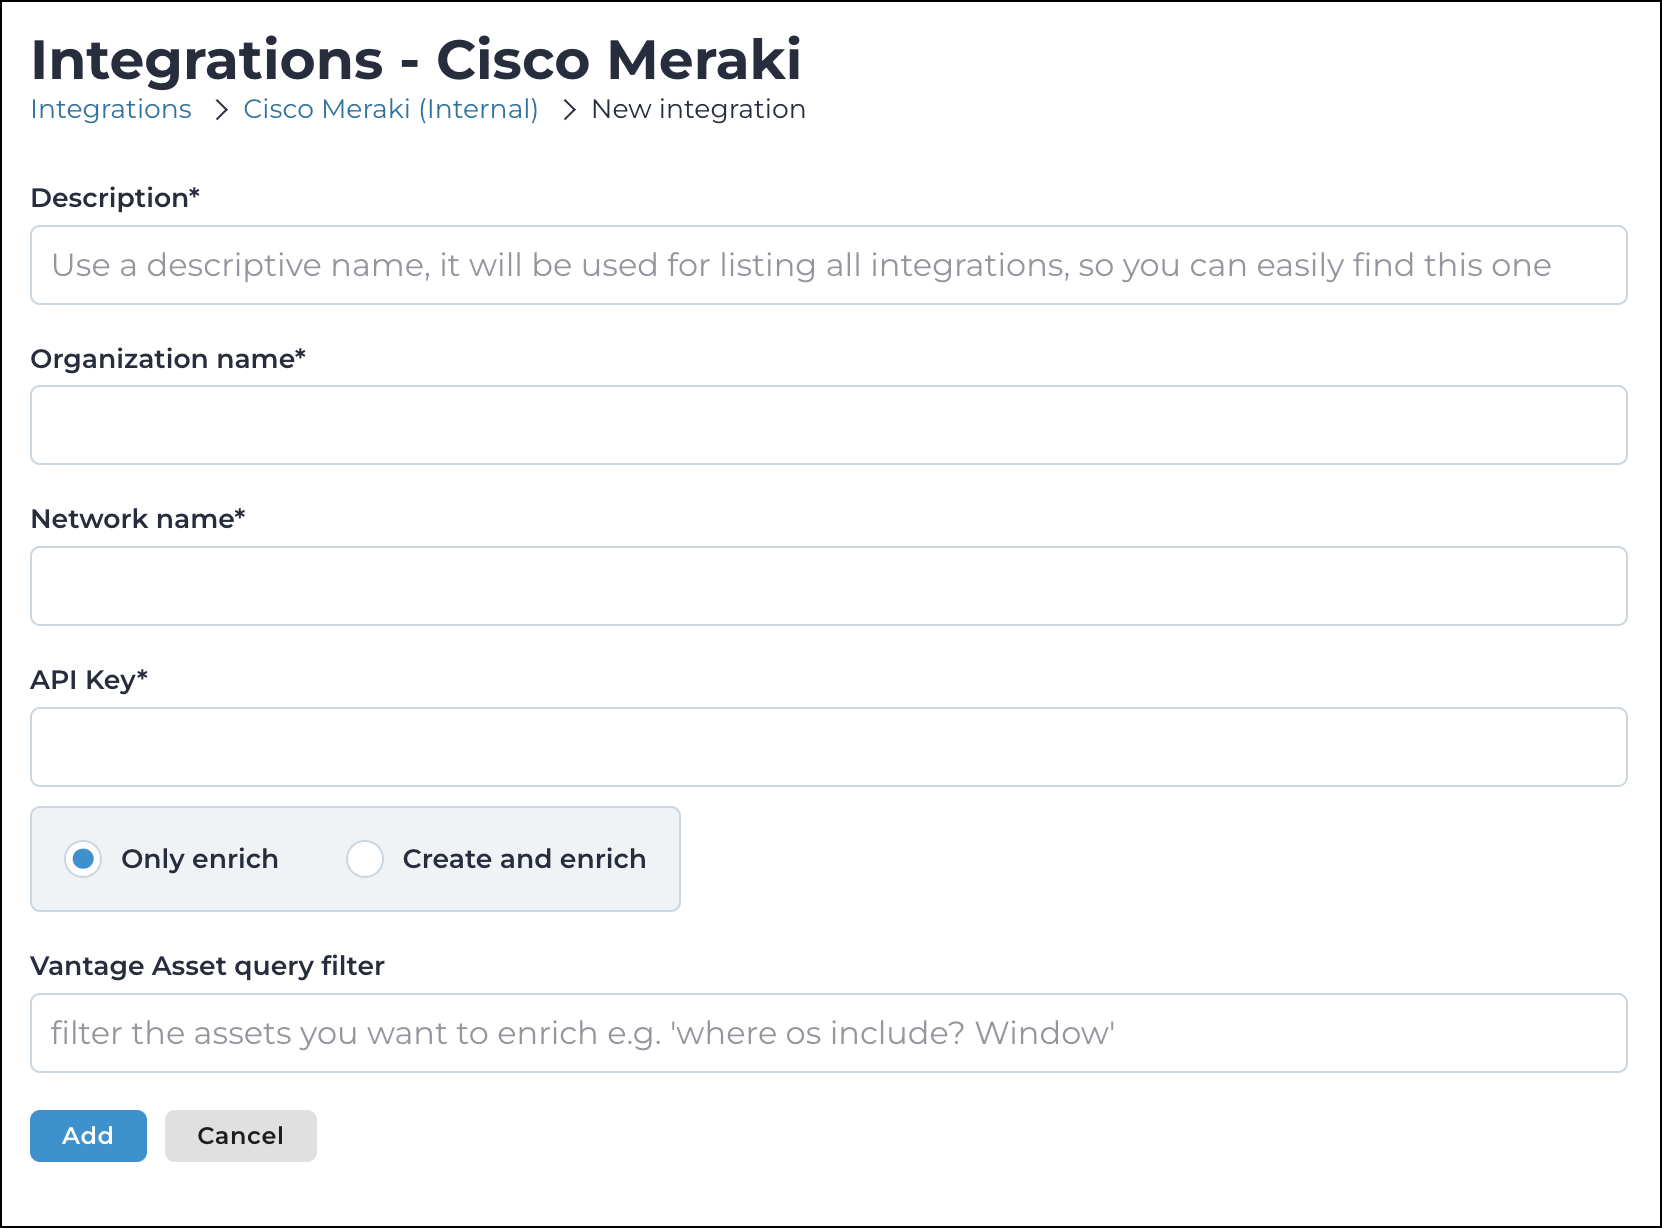Choose the Create and enrich option
The height and width of the screenshot is (1228, 1662).
coord(365,859)
